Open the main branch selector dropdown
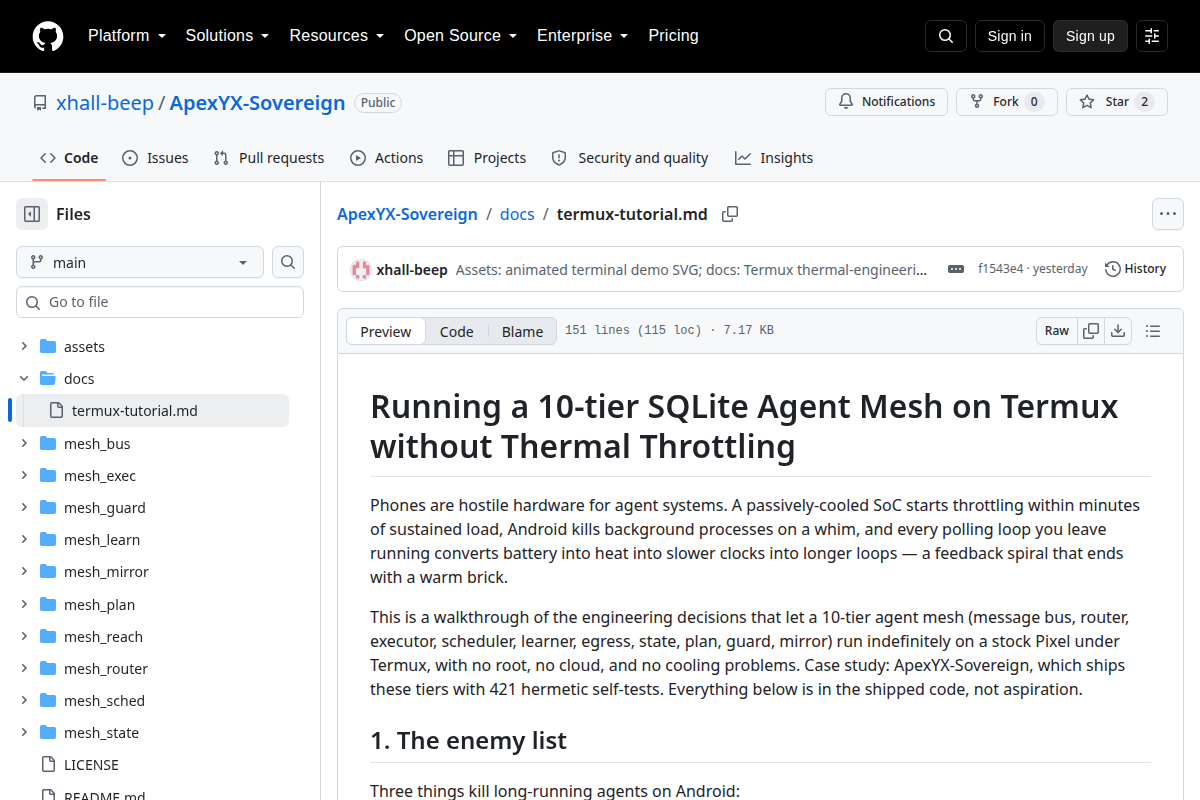 [x=140, y=262]
